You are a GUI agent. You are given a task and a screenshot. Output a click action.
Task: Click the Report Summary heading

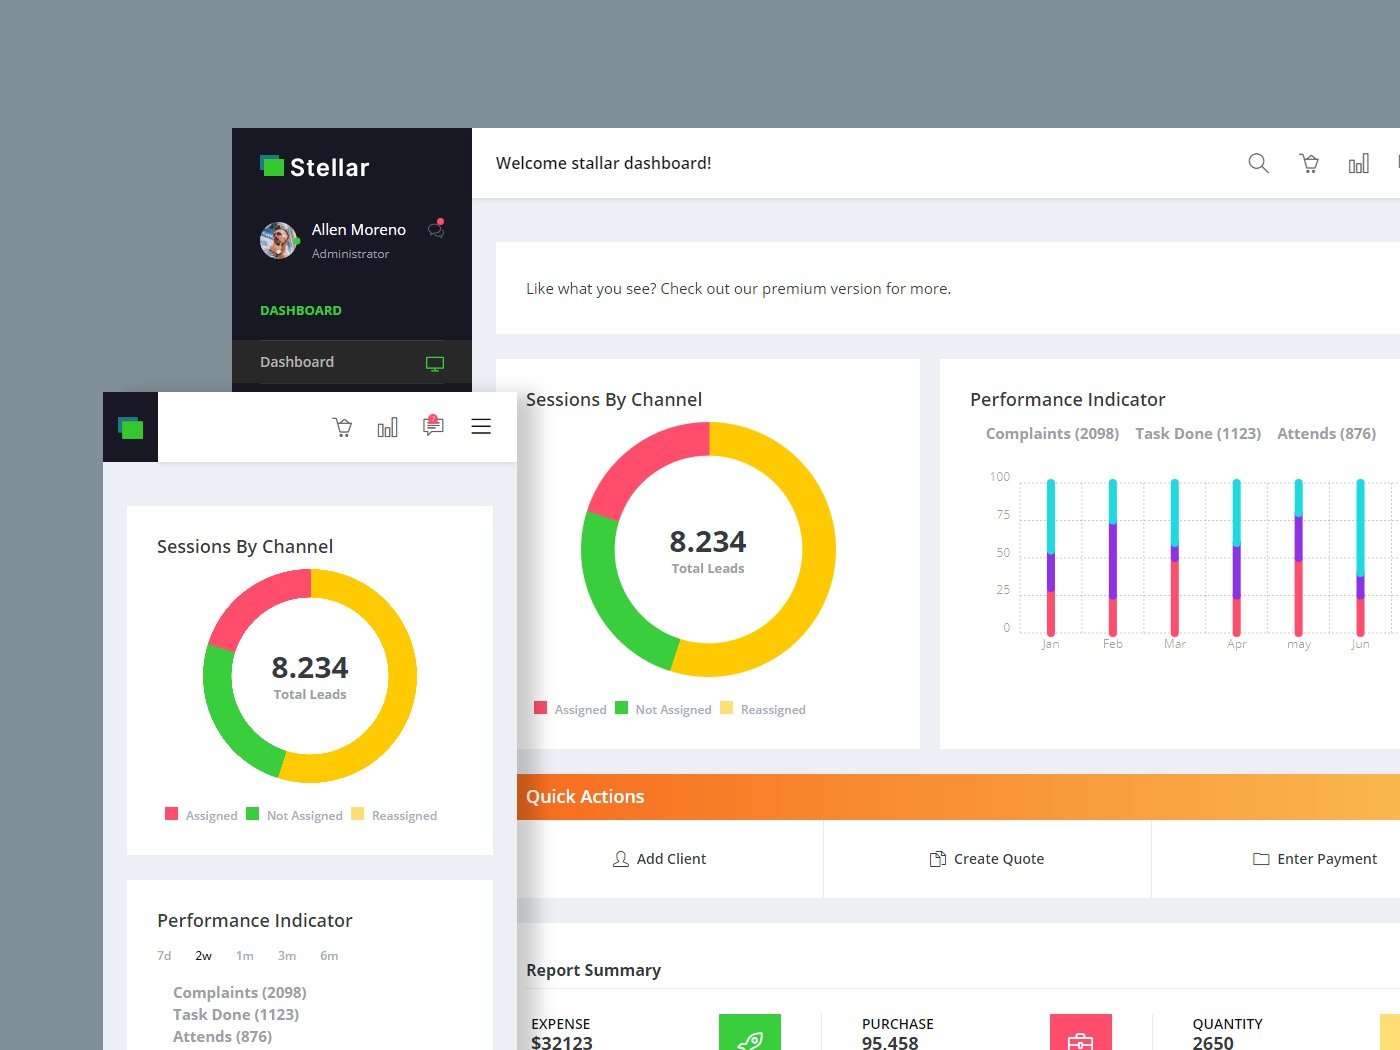594,970
